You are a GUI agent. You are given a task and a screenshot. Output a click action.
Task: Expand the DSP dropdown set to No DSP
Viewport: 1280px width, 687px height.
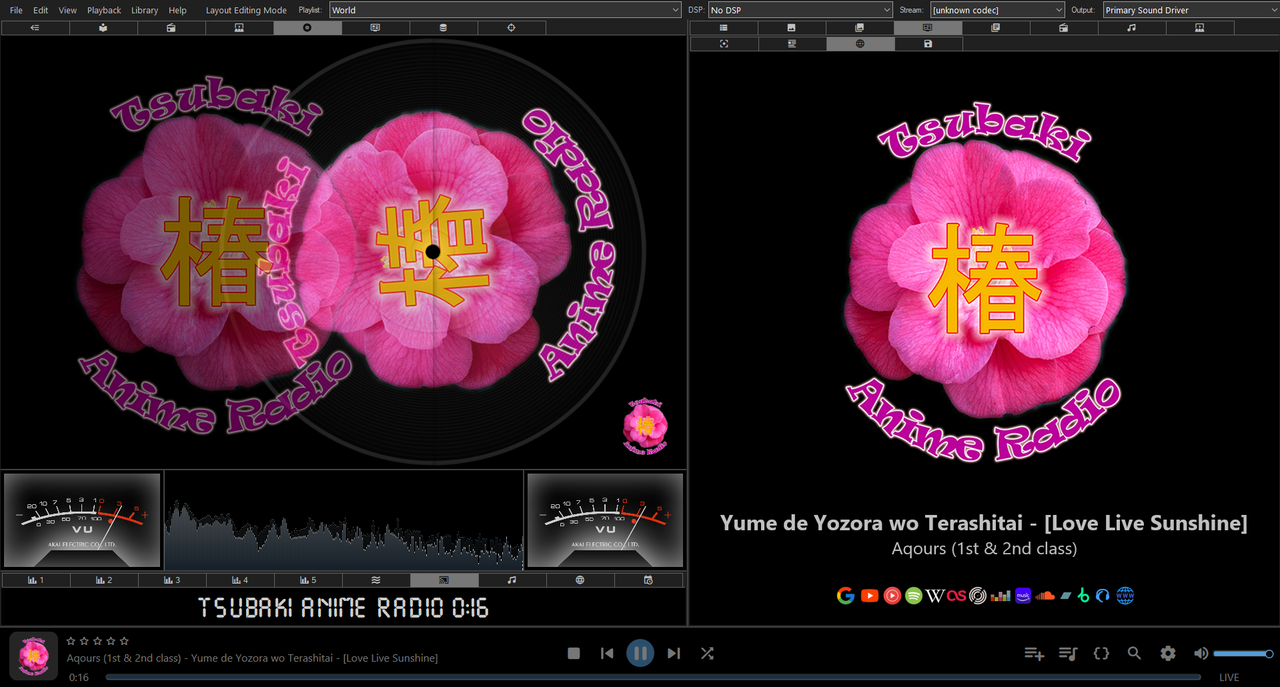point(800,10)
